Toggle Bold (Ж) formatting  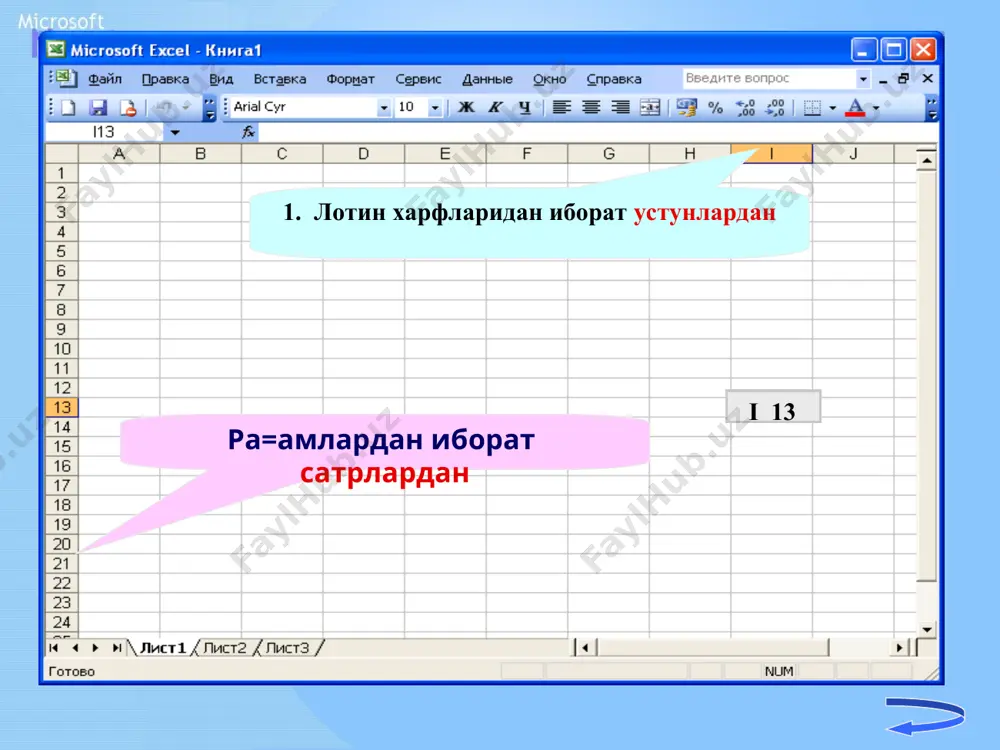(x=466, y=107)
